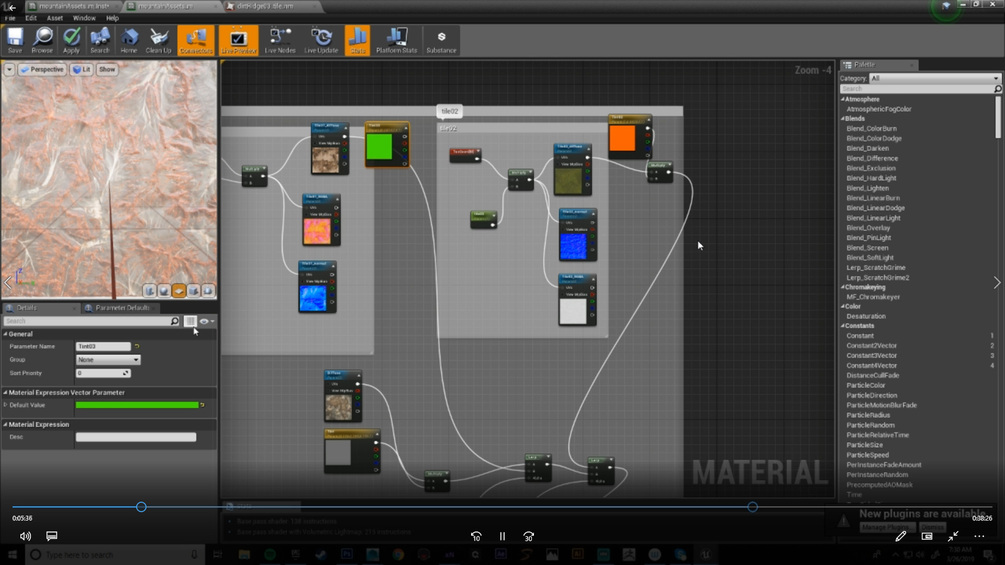Click the orange color node in the graph
The height and width of the screenshot is (565, 1005).
pos(629,136)
